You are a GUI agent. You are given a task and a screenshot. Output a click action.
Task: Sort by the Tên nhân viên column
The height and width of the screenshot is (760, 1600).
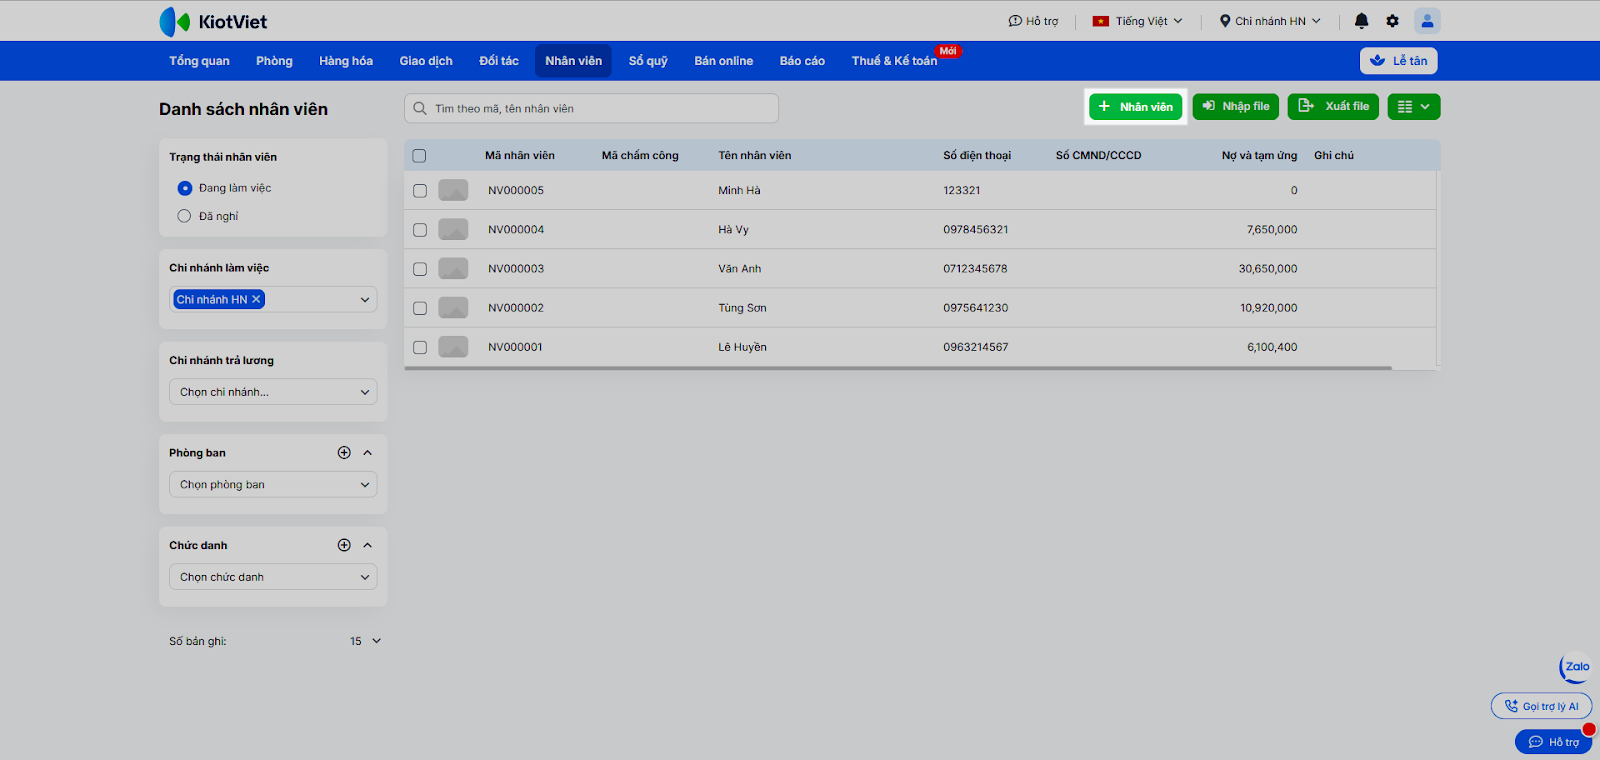[x=755, y=156]
